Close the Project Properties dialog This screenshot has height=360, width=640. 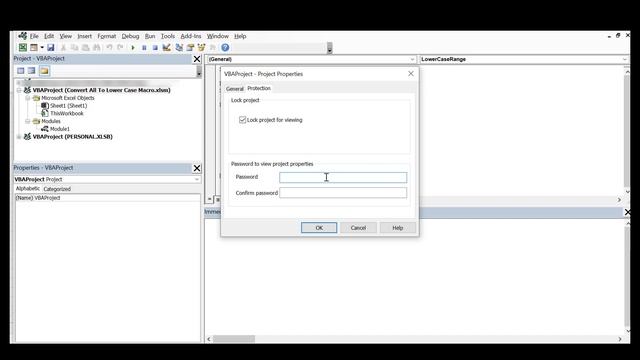[411, 73]
